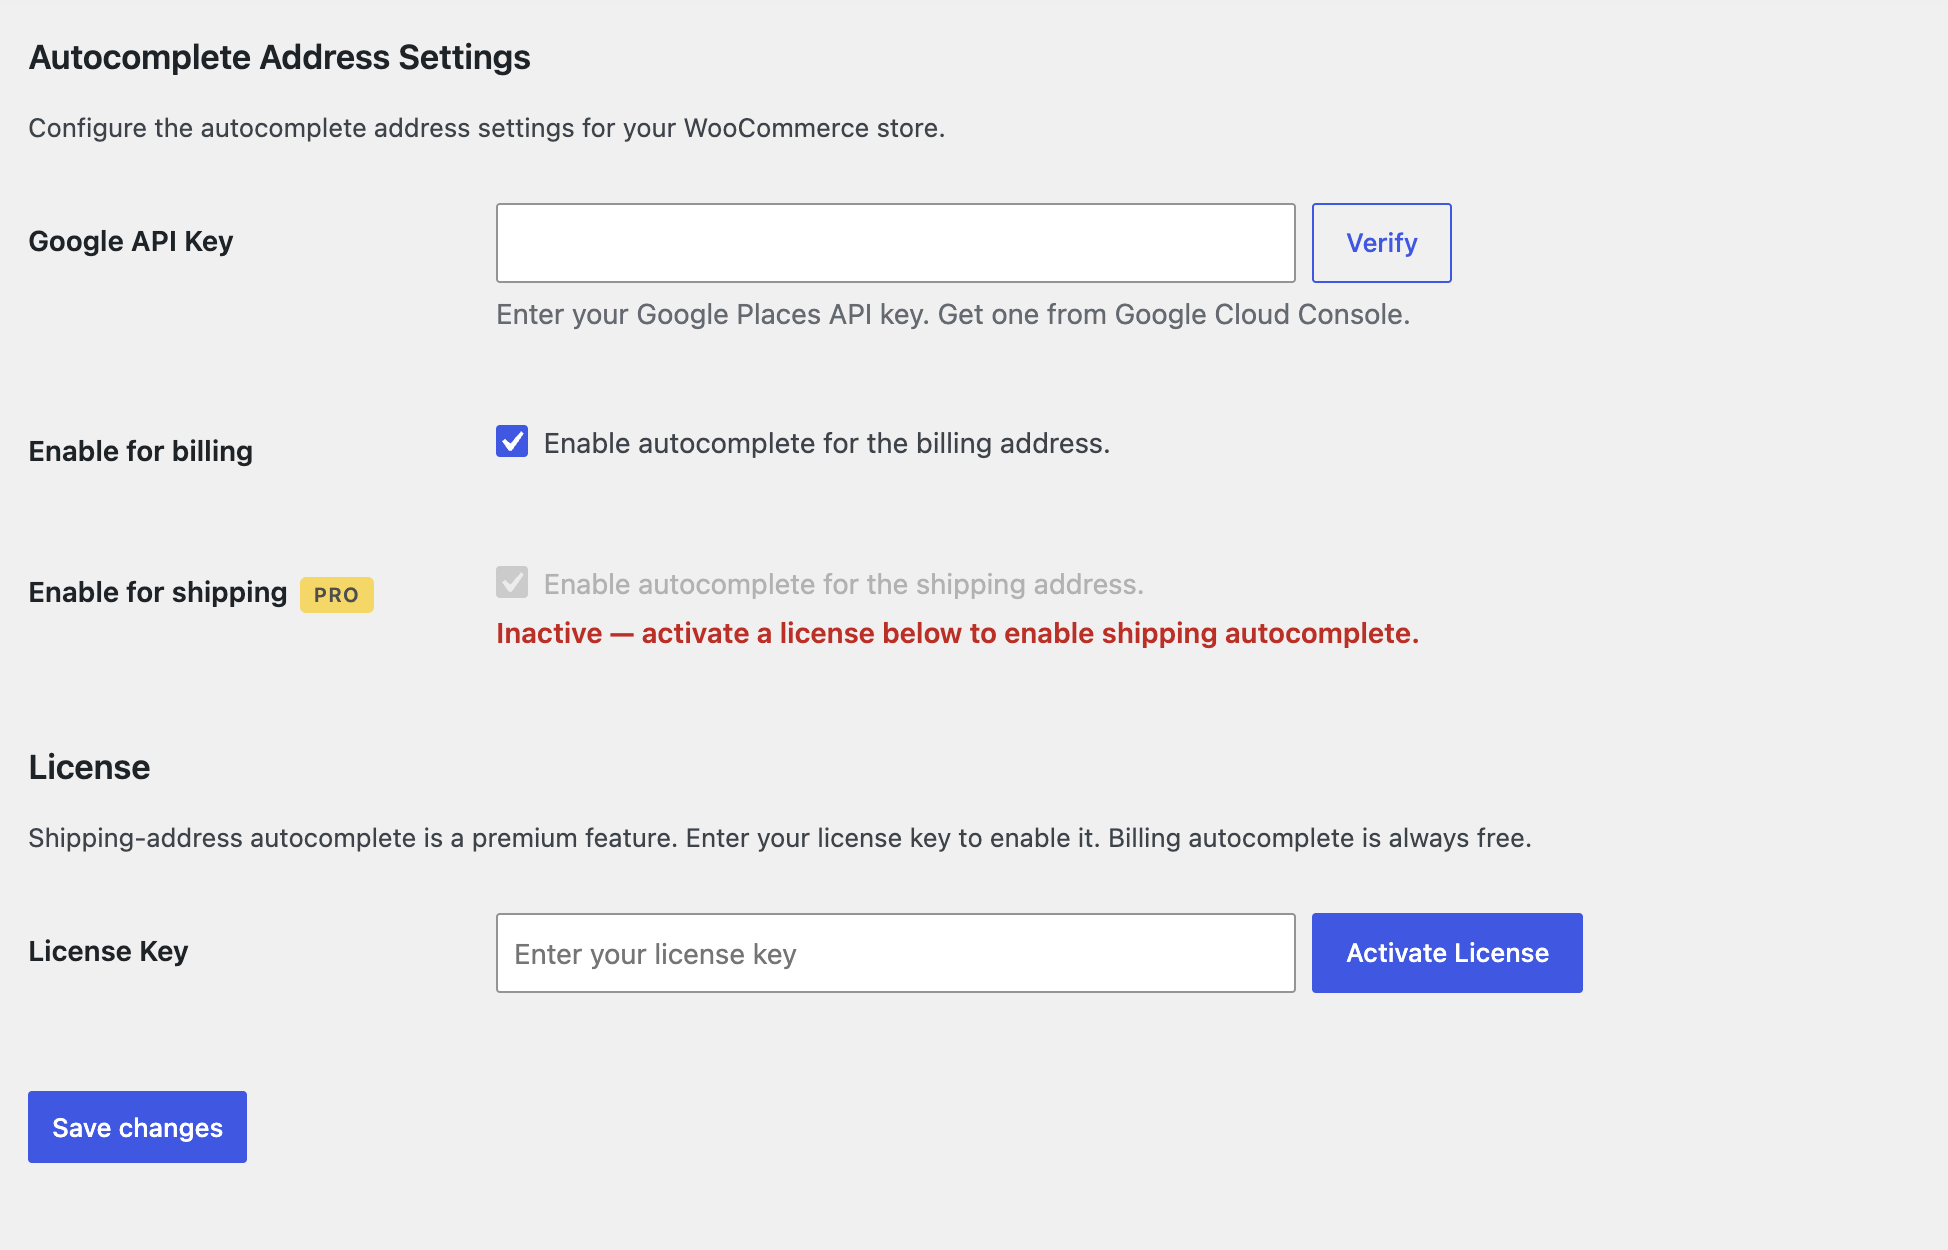The image size is (1948, 1250).
Task: Click the Autocomplete Address Settings heading
Action: pos(280,57)
